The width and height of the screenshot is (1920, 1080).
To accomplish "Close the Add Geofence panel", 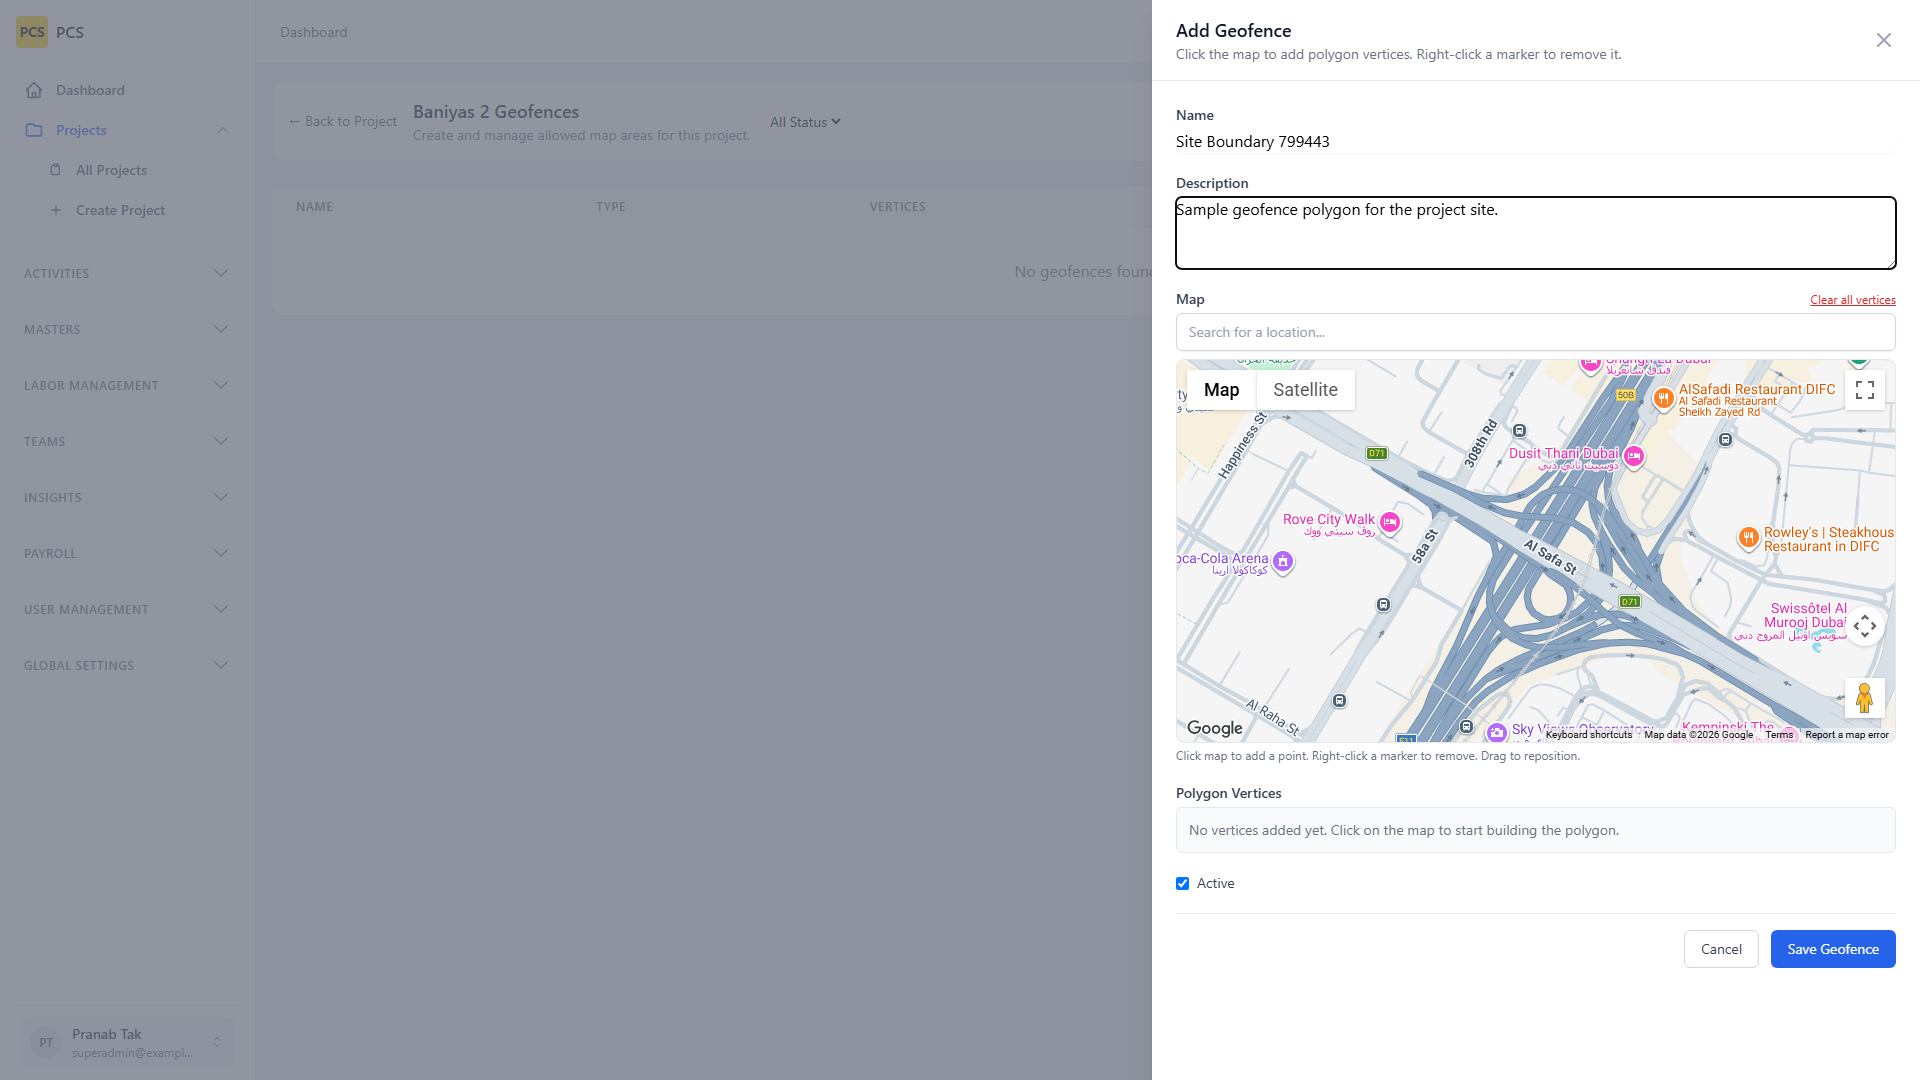I will [1884, 40].
